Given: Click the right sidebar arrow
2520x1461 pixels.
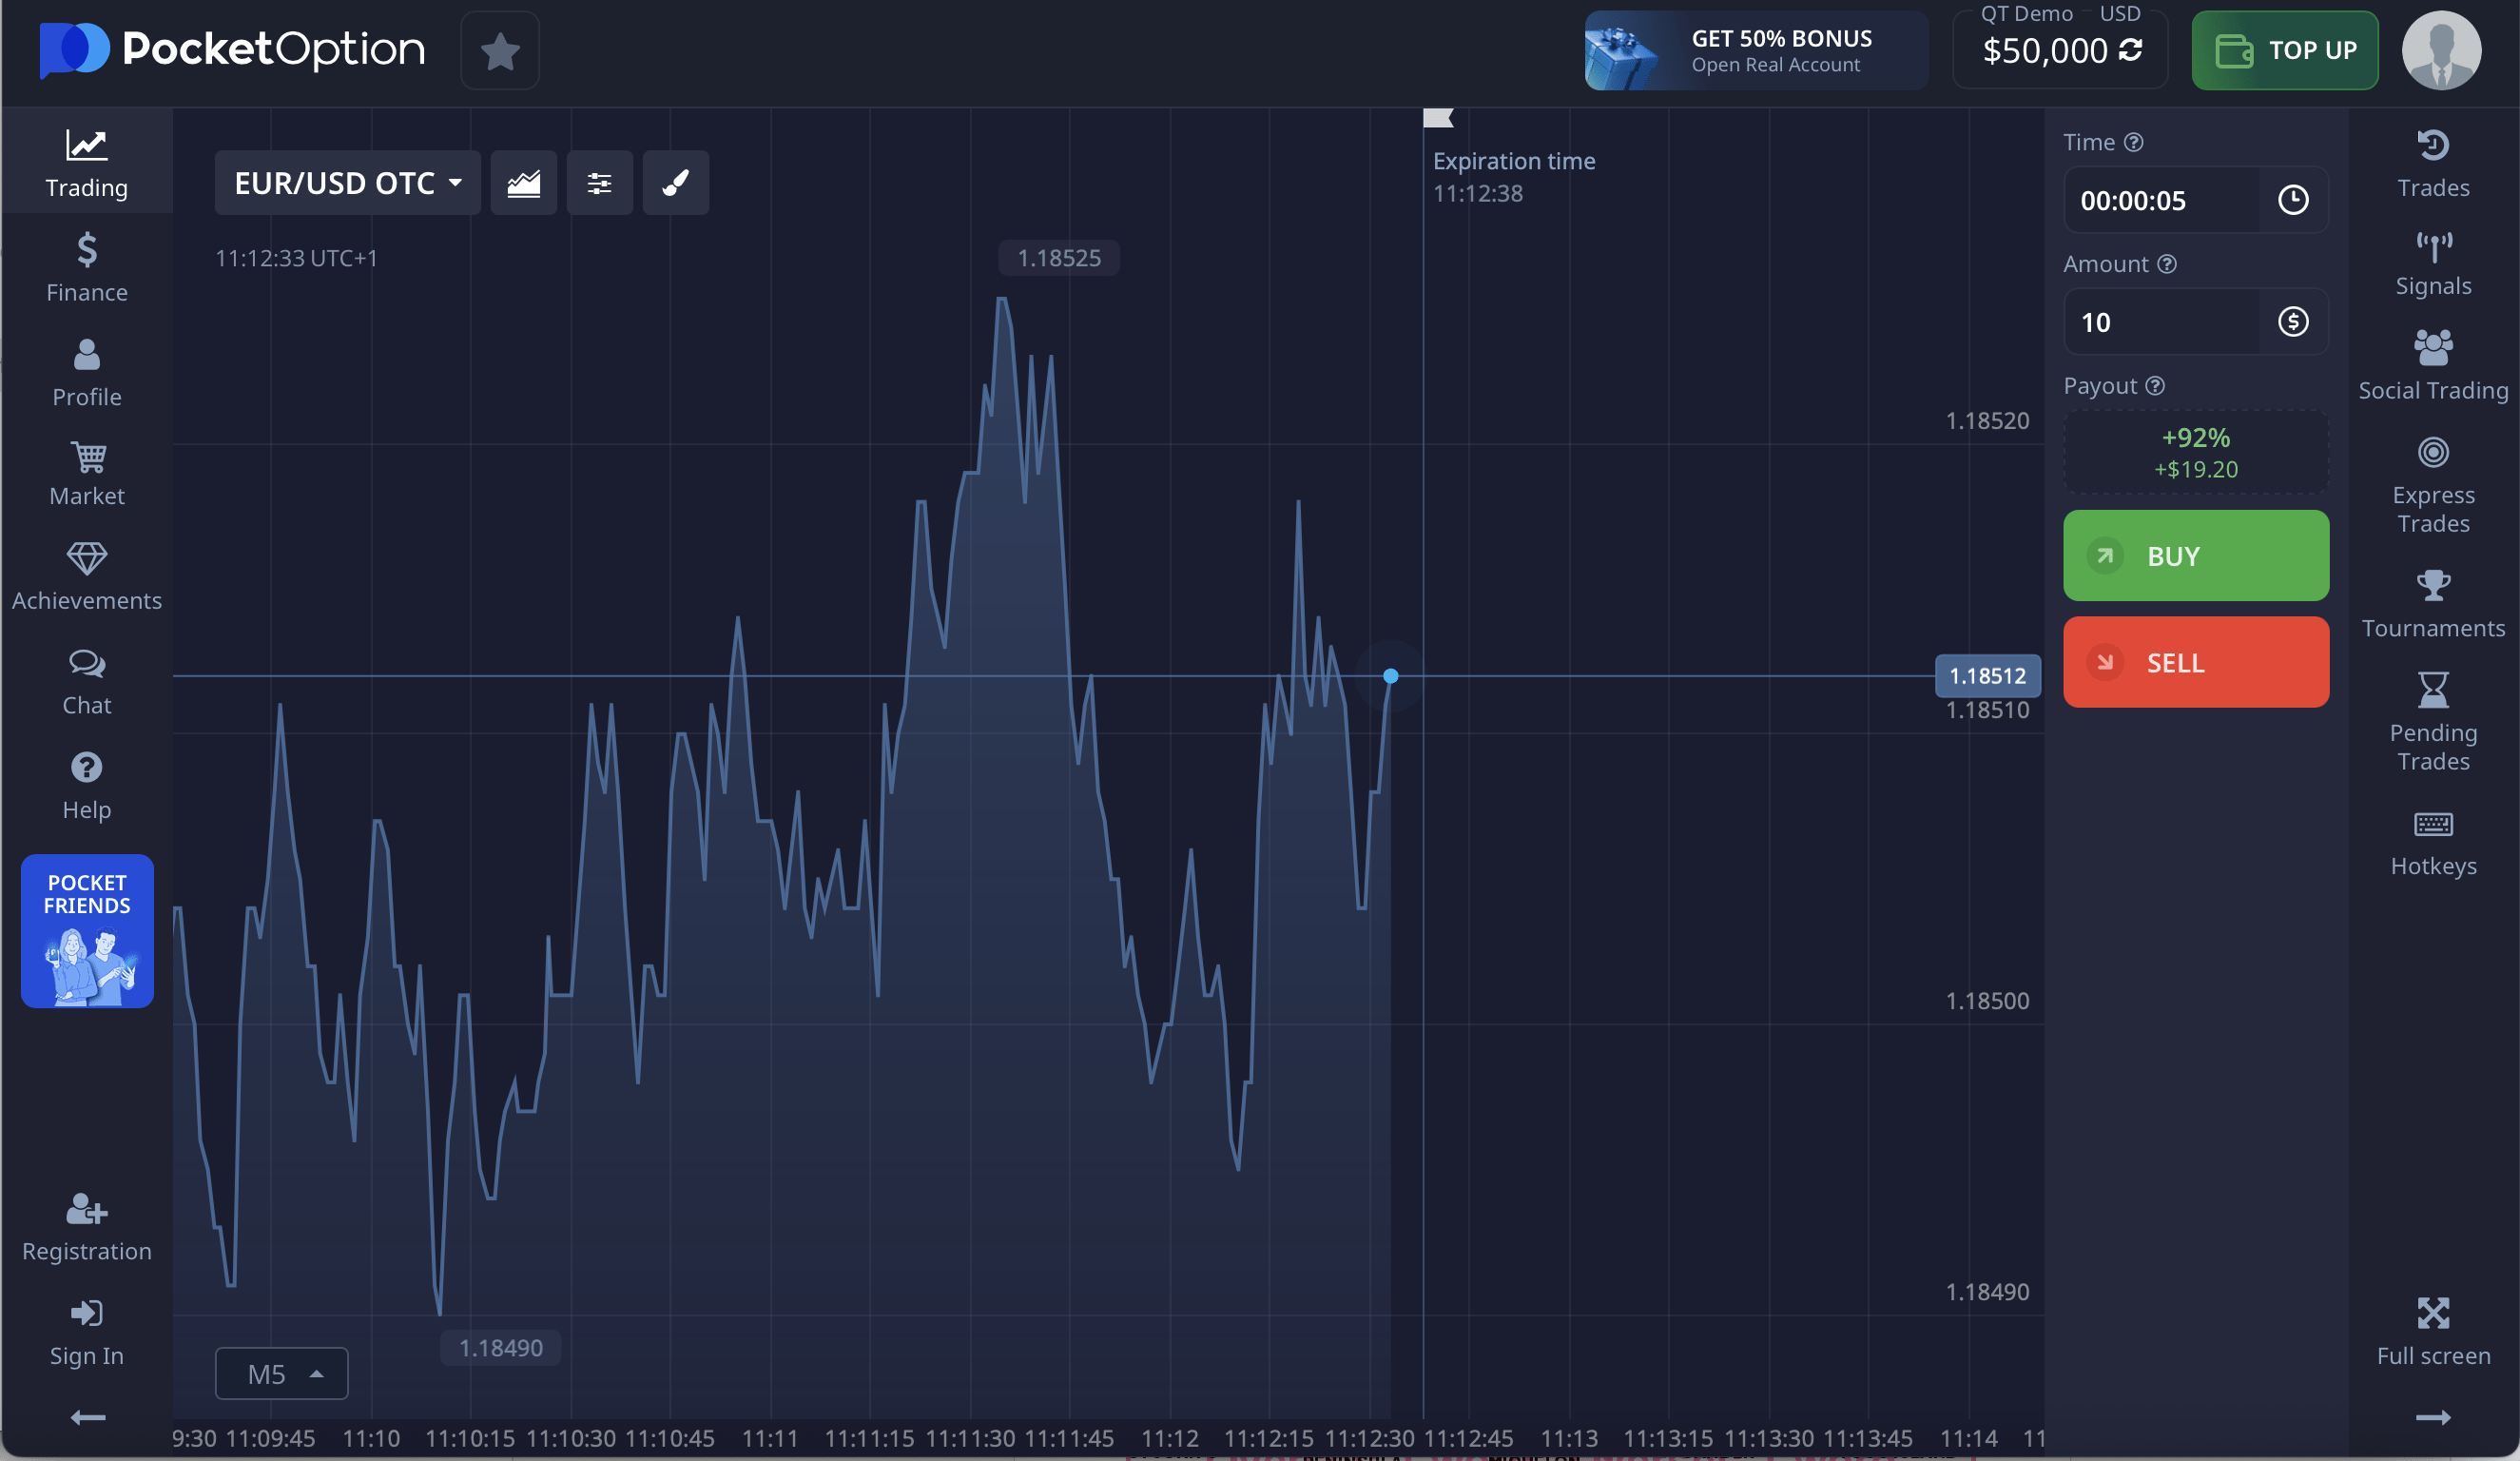Looking at the screenshot, I should coord(2433,1417).
